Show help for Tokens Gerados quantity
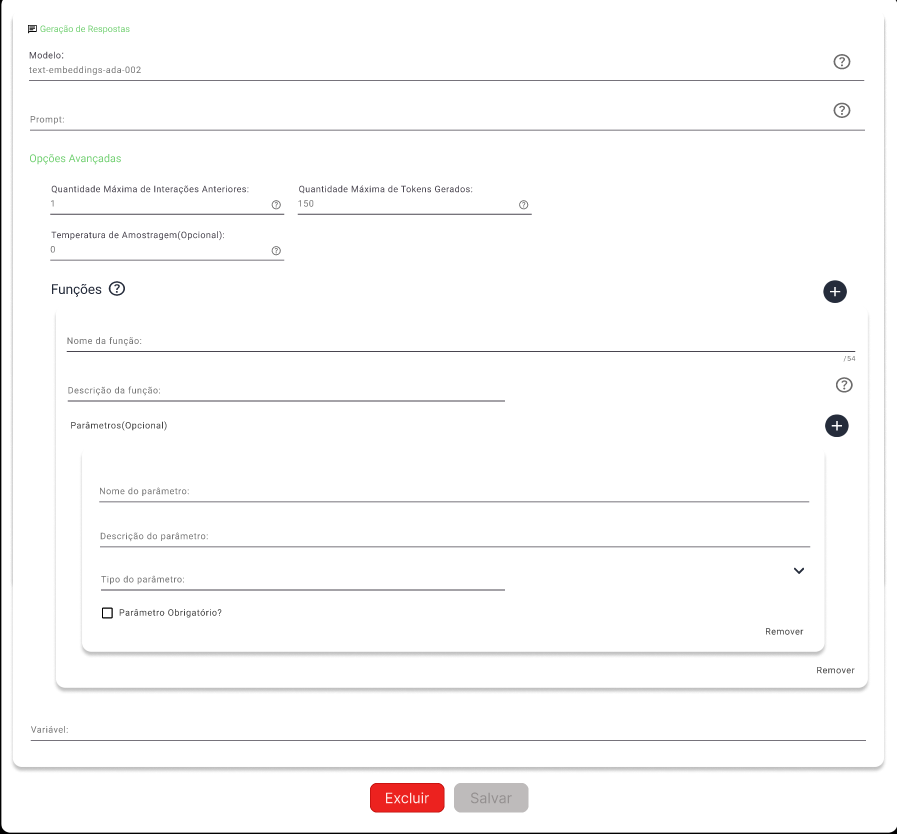 click(x=523, y=205)
